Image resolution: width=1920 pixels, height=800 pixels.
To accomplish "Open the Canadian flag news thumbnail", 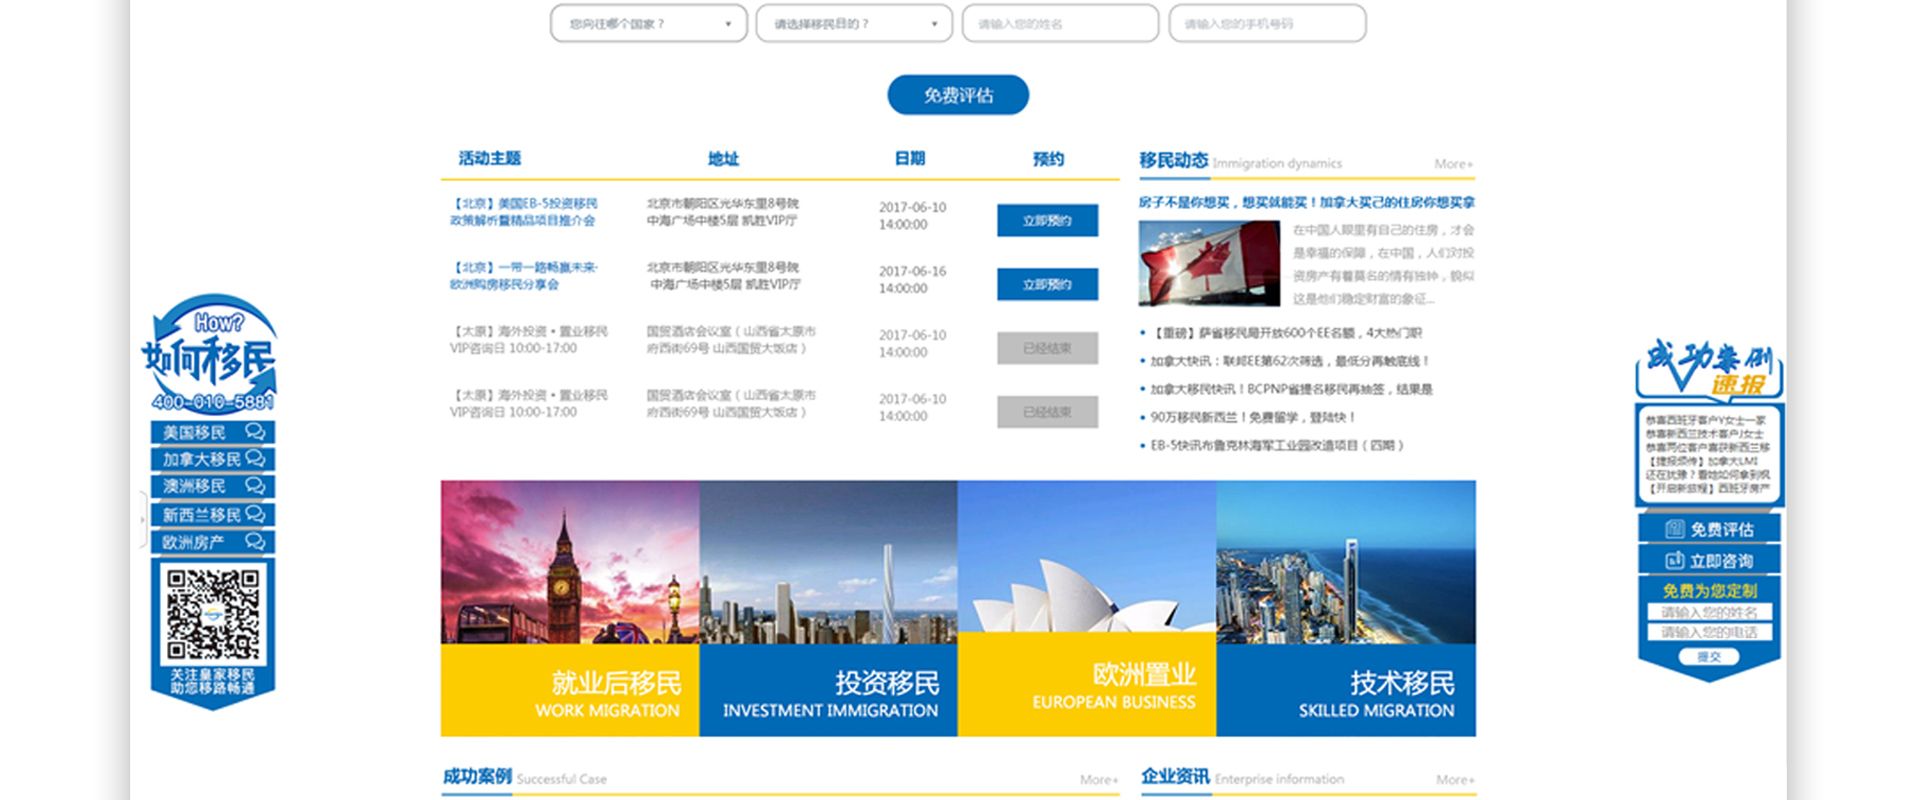I will [1209, 263].
